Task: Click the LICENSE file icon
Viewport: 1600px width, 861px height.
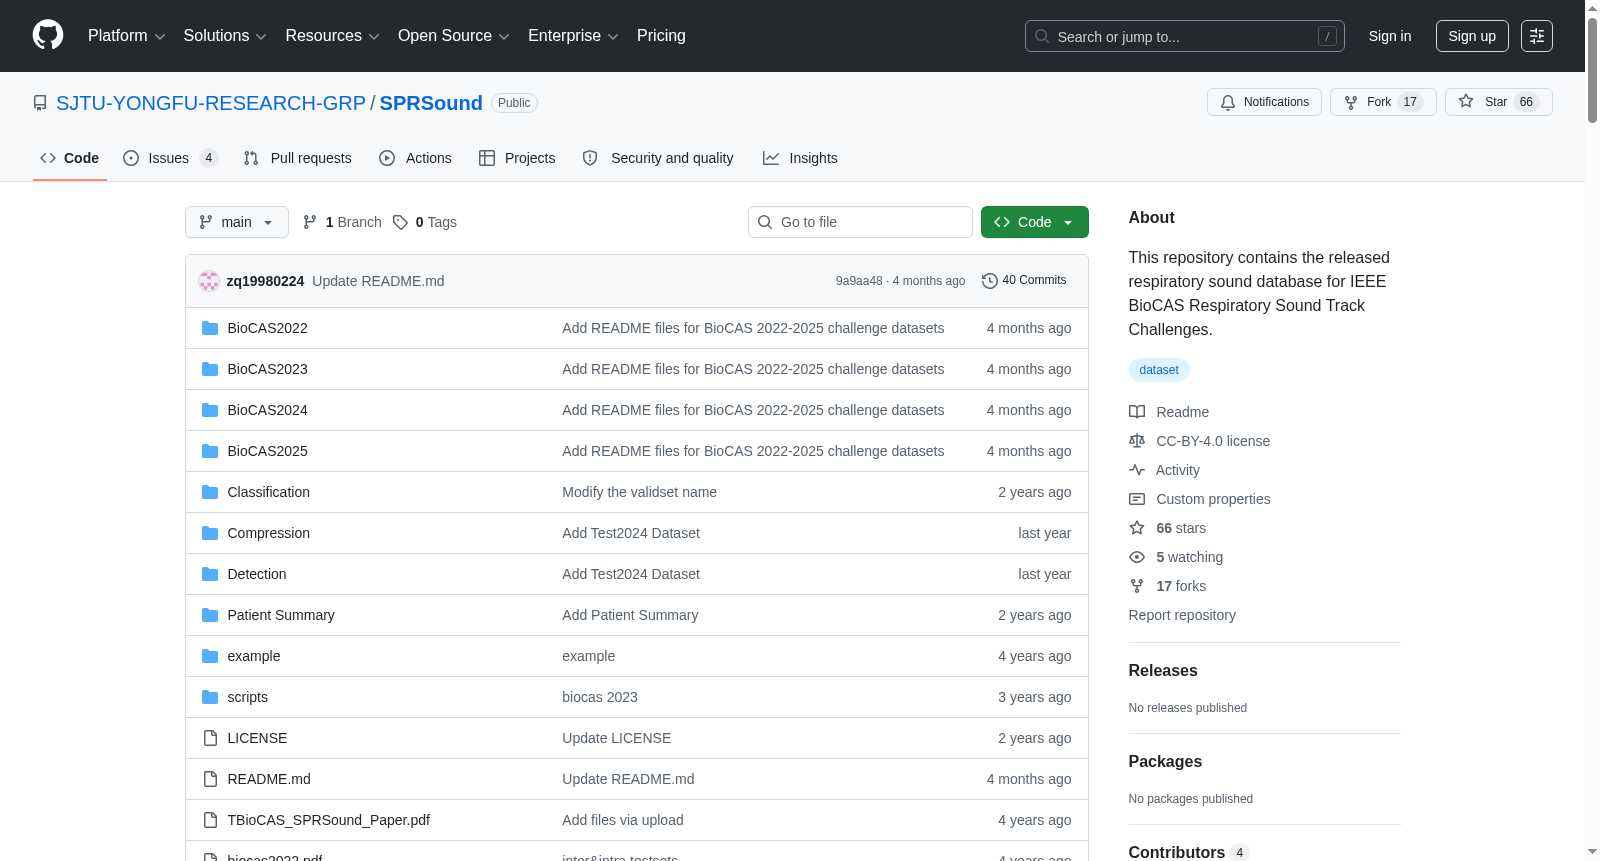Action: [210, 738]
